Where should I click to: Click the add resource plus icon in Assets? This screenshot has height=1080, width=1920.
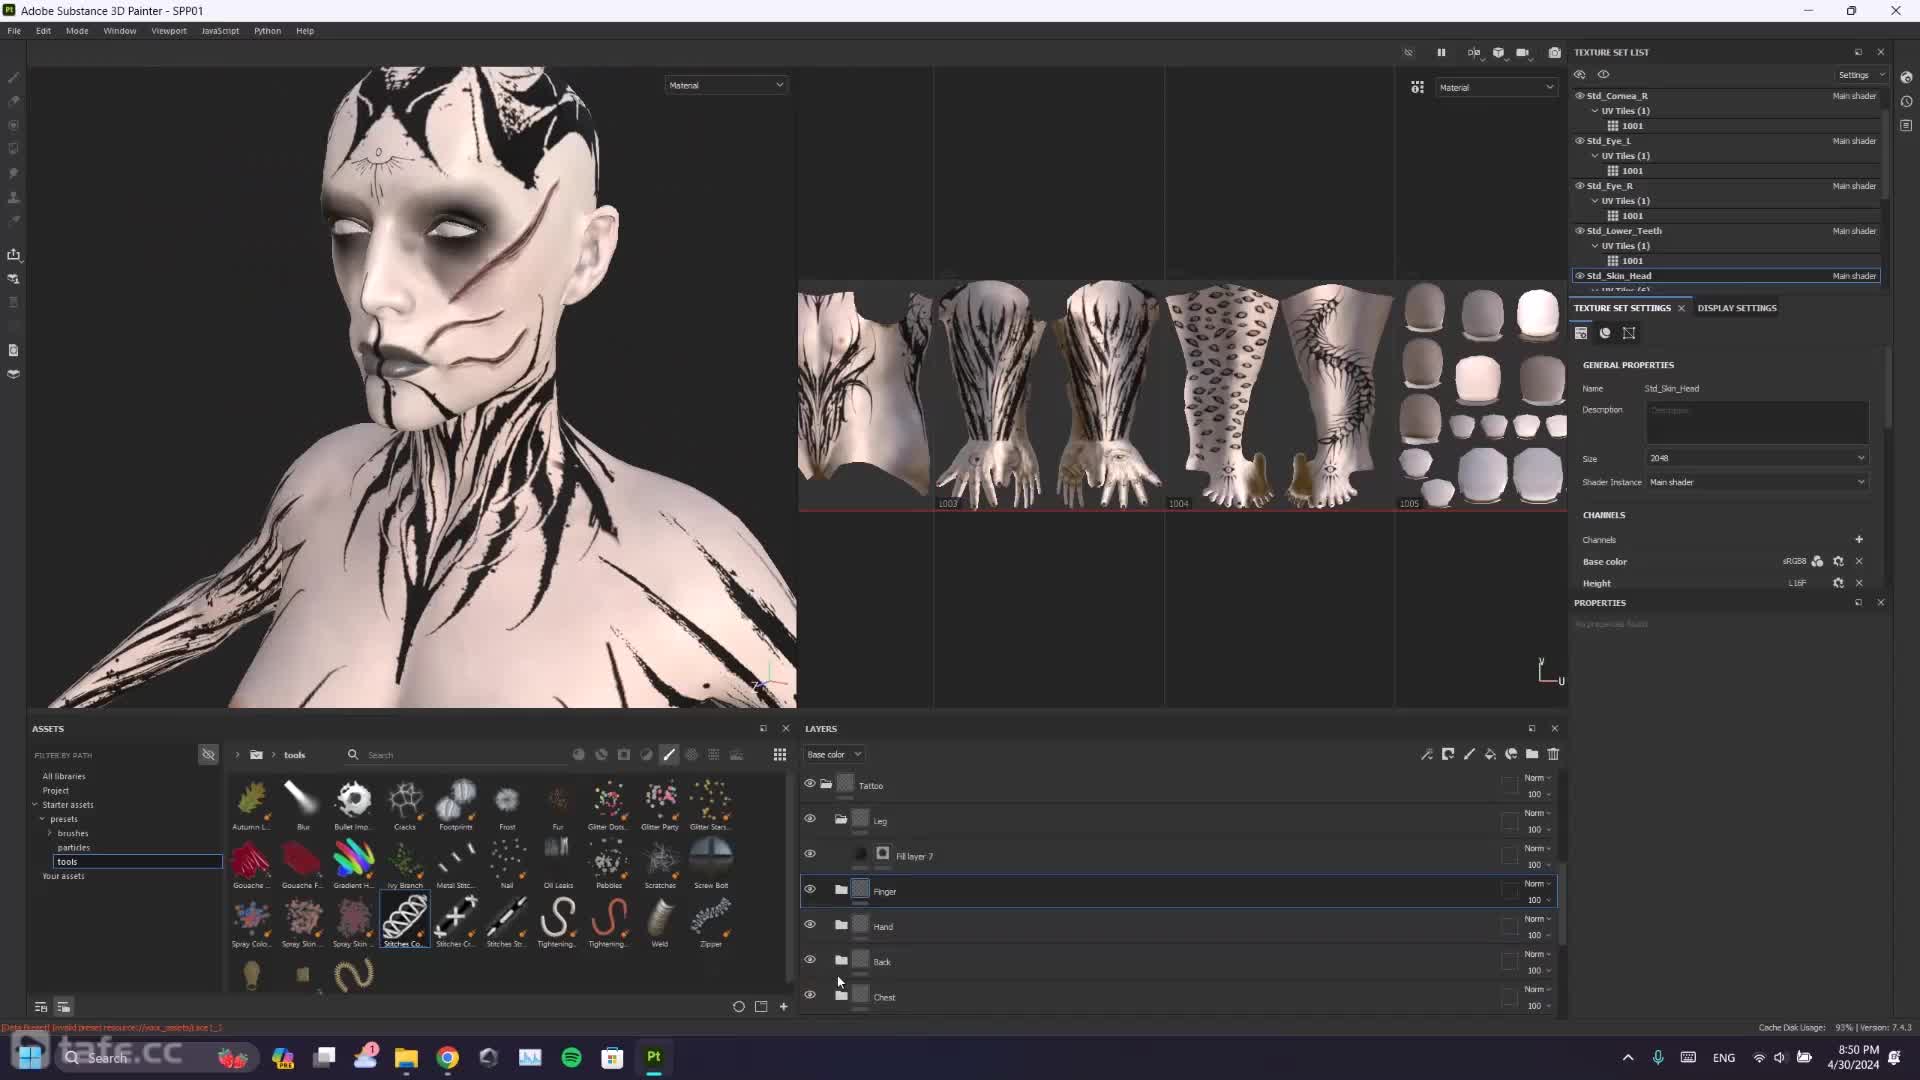pos(783,1006)
